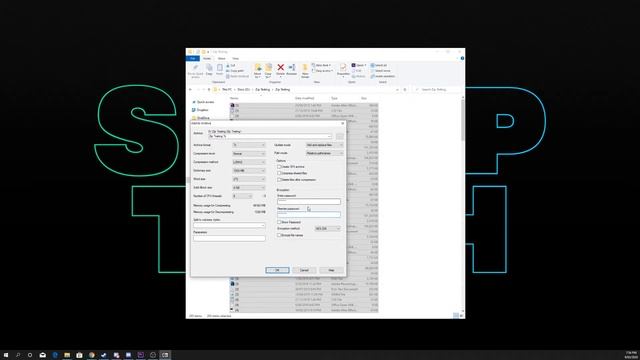
Task: Open Cortana circle on taskbar
Action: pos(30,355)
